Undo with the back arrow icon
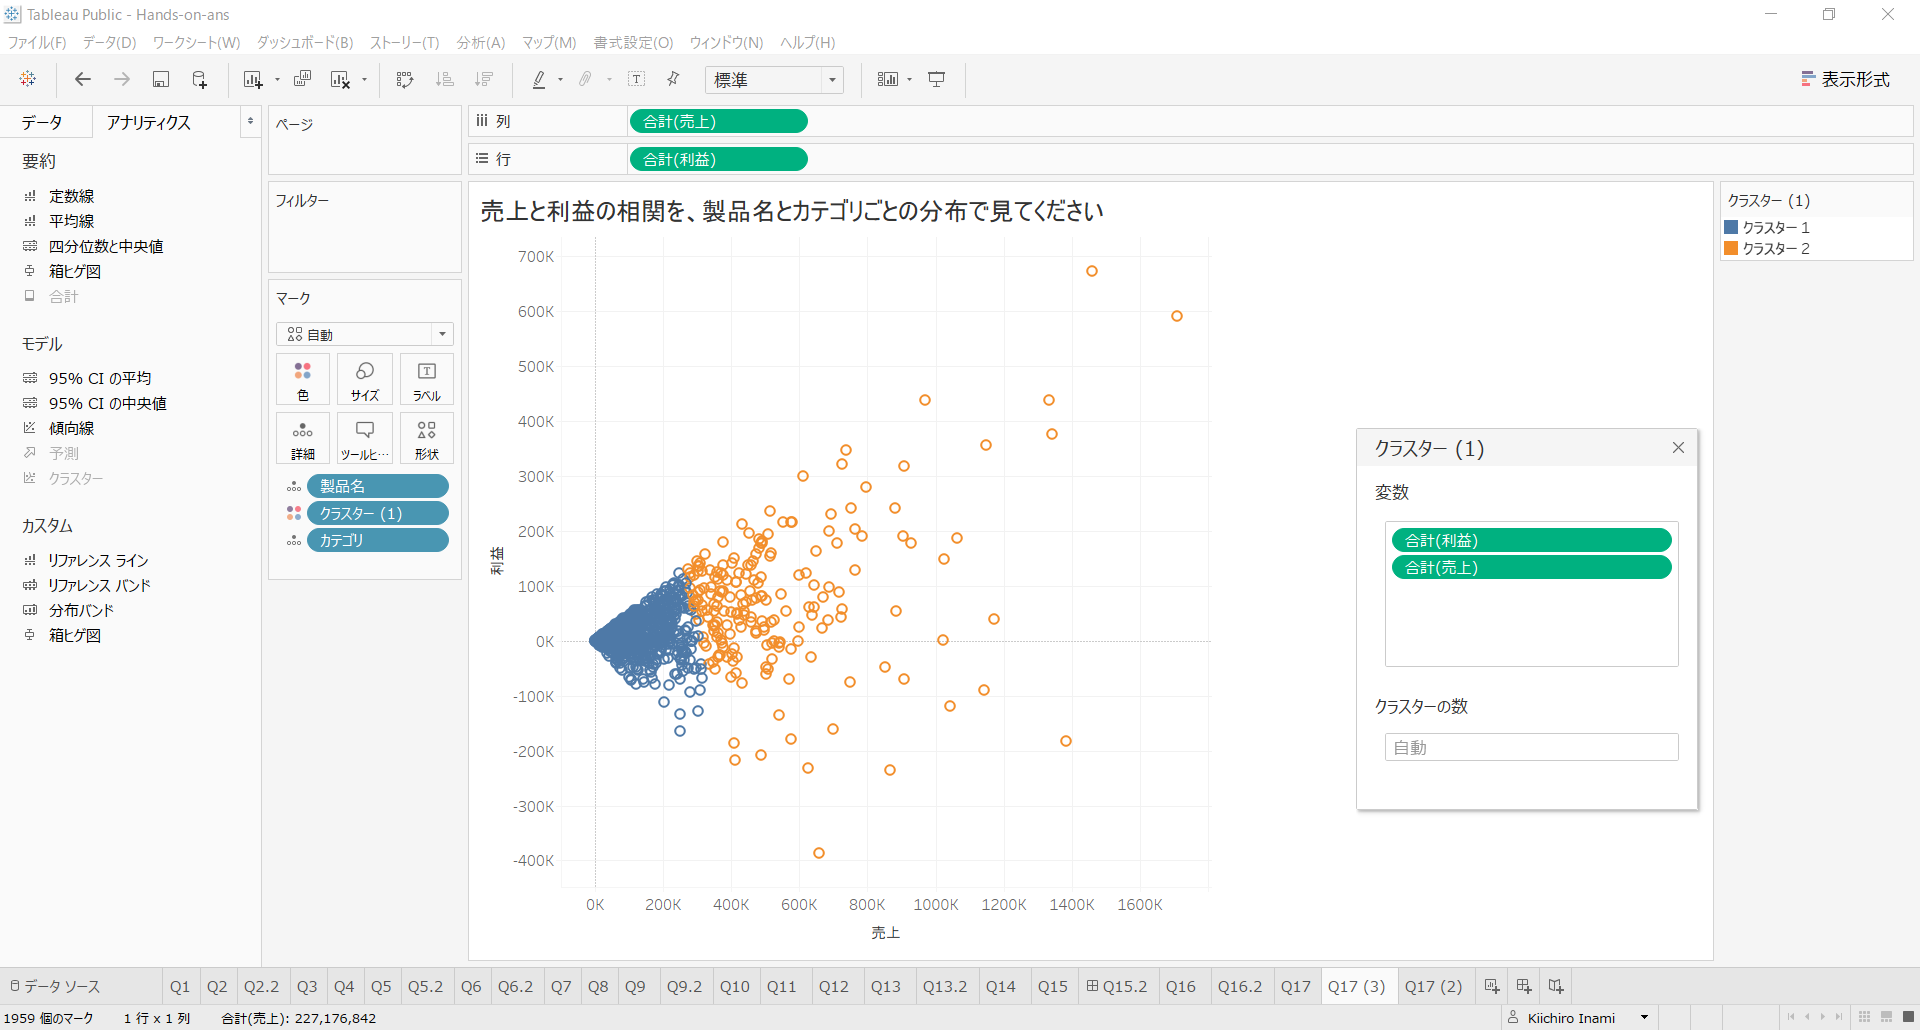The width and height of the screenshot is (1920, 1030). click(x=83, y=79)
